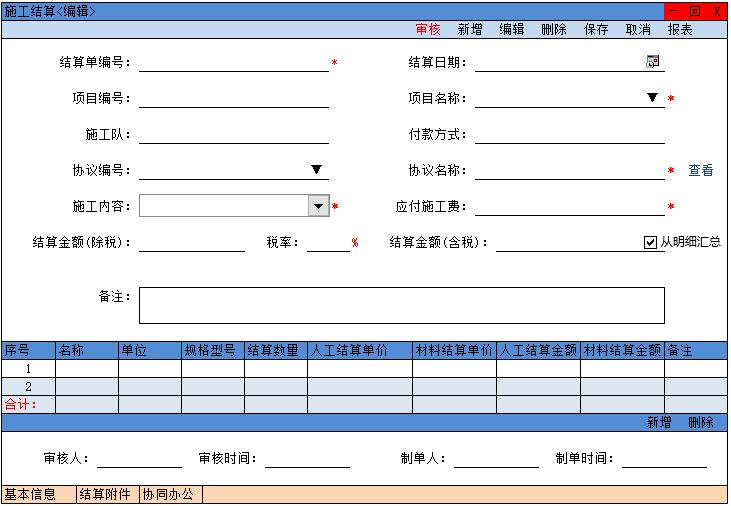Image resolution: width=731 pixels, height=506 pixels.
Task: Click the 查看 link beside 协议名称
Action: (x=700, y=171)
